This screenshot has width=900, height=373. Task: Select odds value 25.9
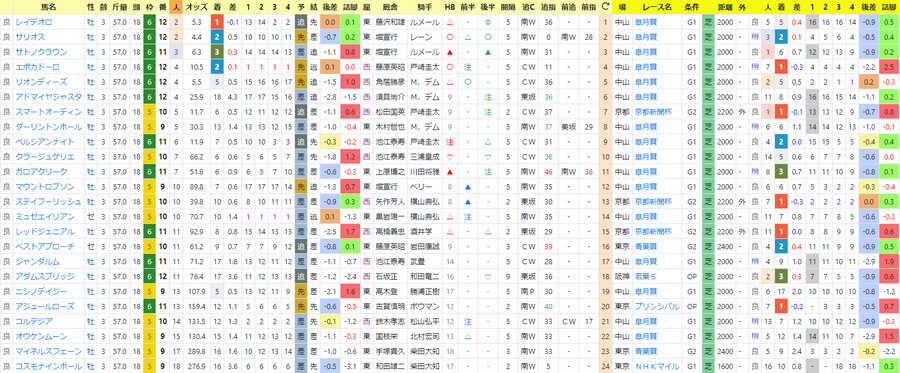coord(197,96)
